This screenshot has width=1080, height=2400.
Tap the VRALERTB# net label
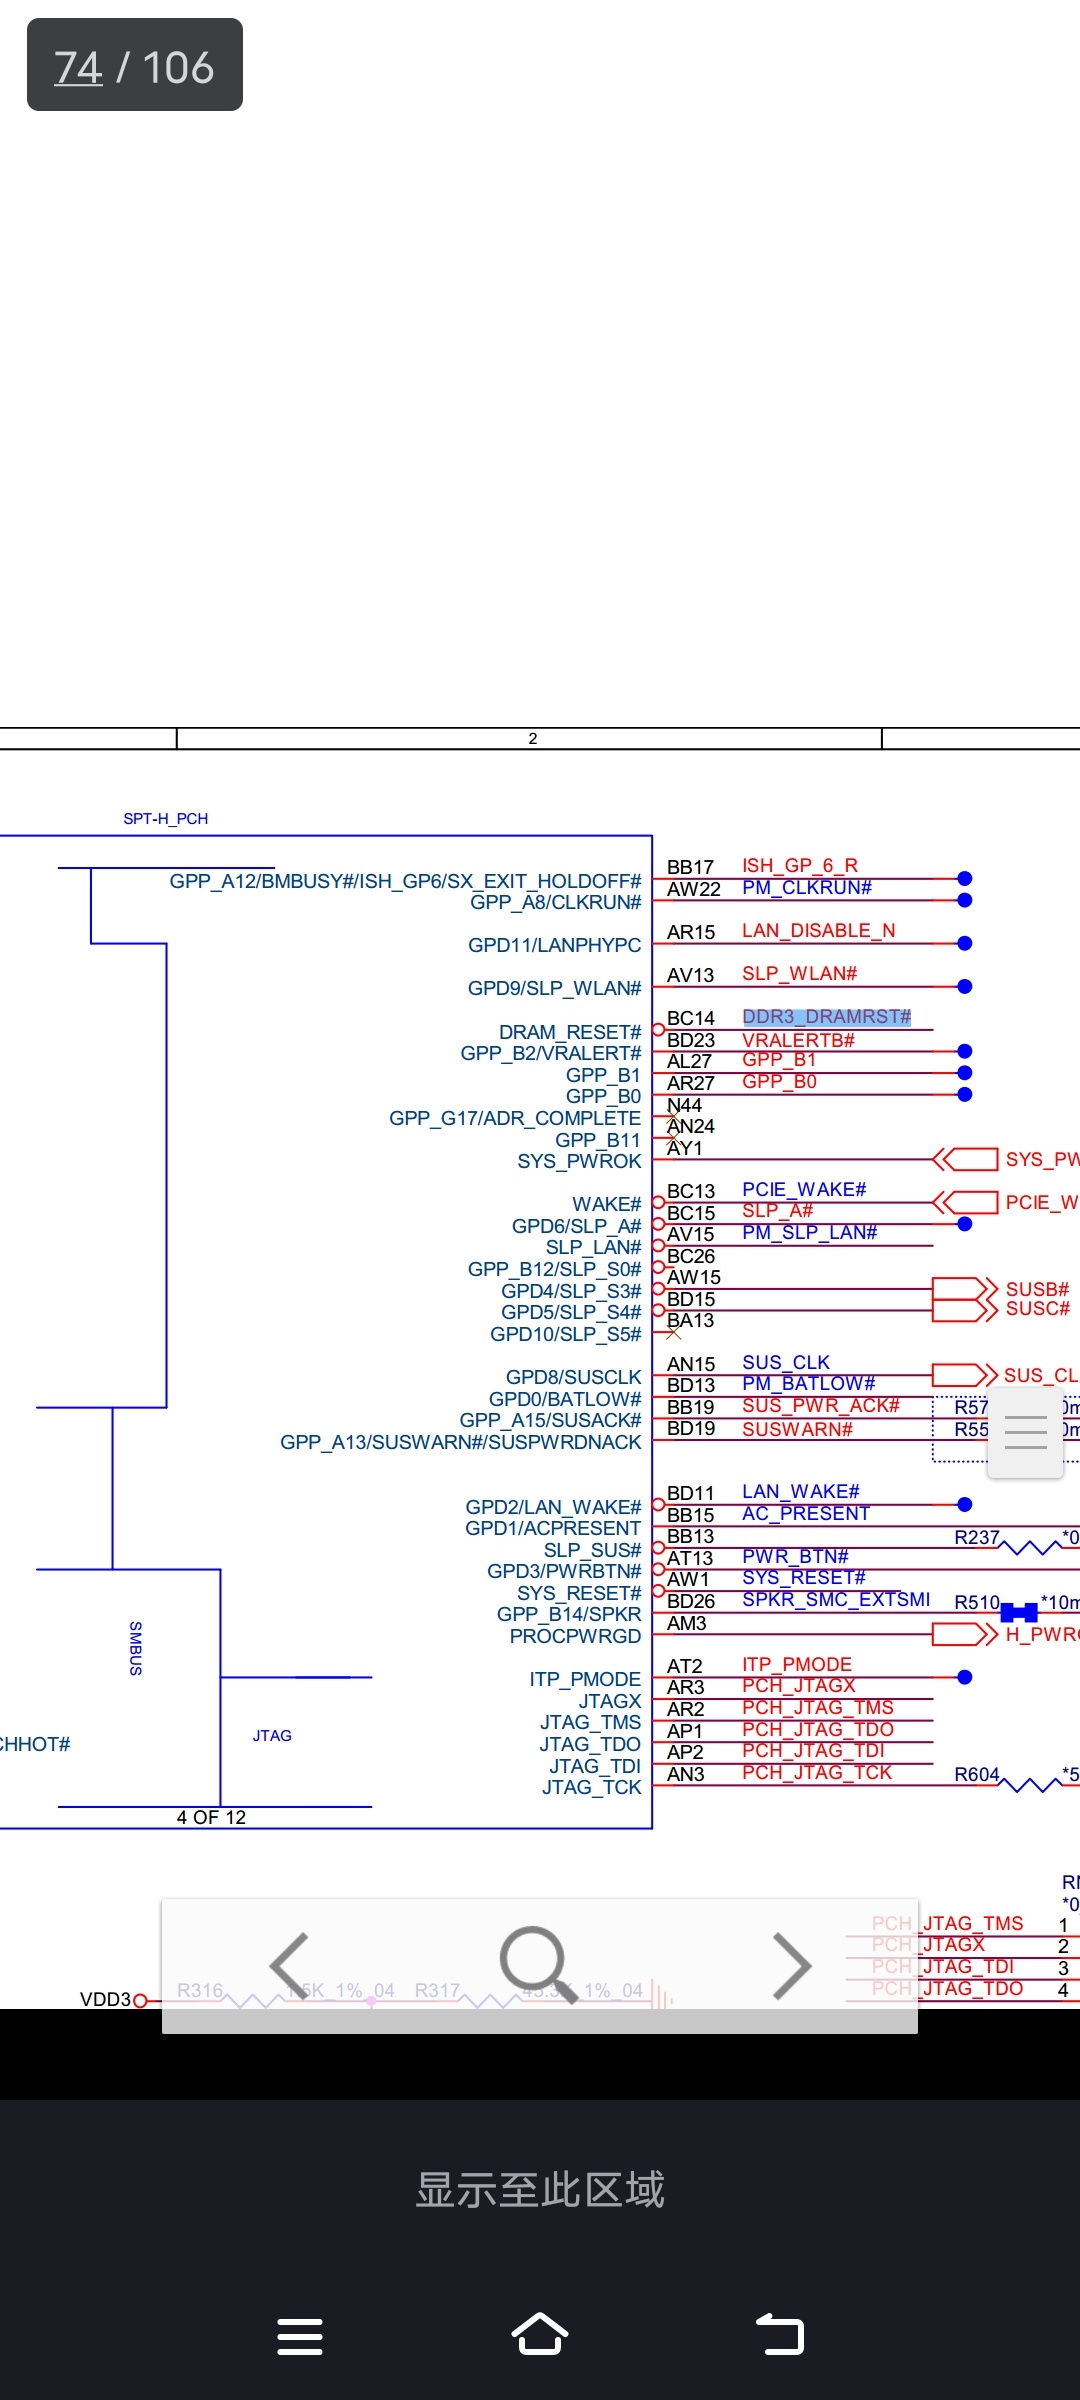[798, 1040]
